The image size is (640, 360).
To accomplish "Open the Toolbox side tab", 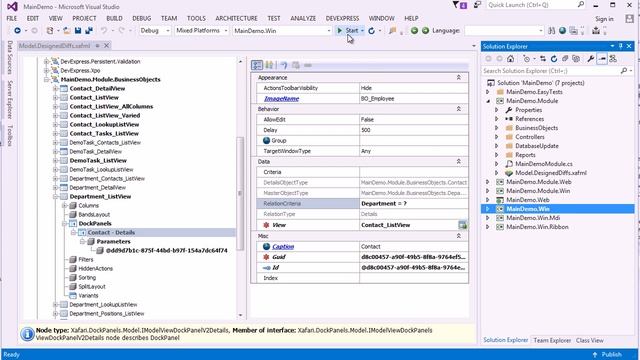I will tap(10, 136).
